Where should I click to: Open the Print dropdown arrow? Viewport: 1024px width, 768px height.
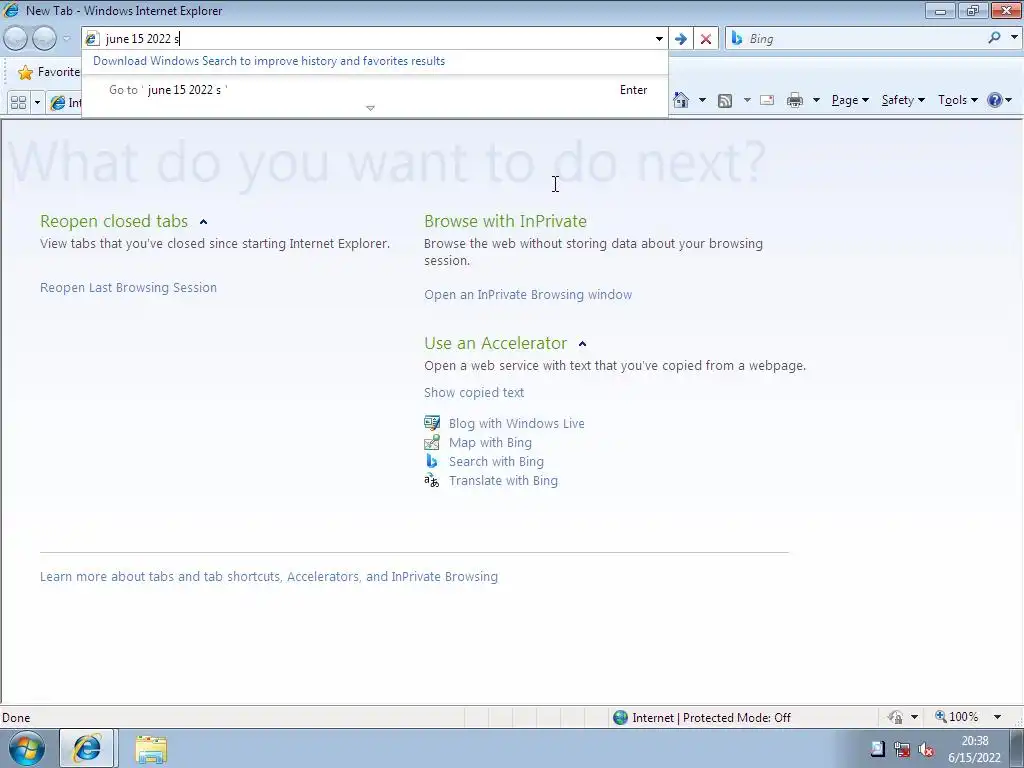[816, 100]
